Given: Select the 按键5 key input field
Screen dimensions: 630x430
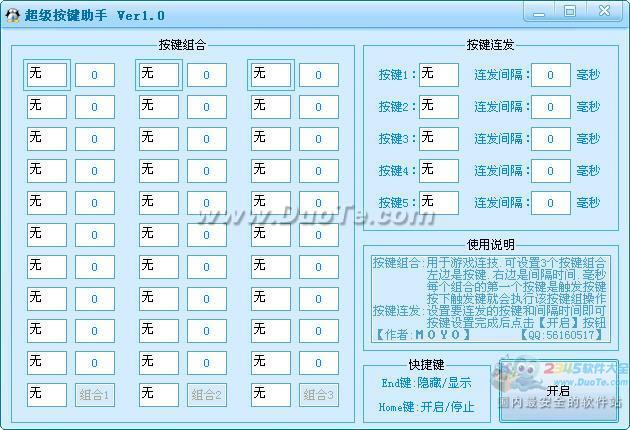Looking at the screenshot, I should (x=439, y=203).
